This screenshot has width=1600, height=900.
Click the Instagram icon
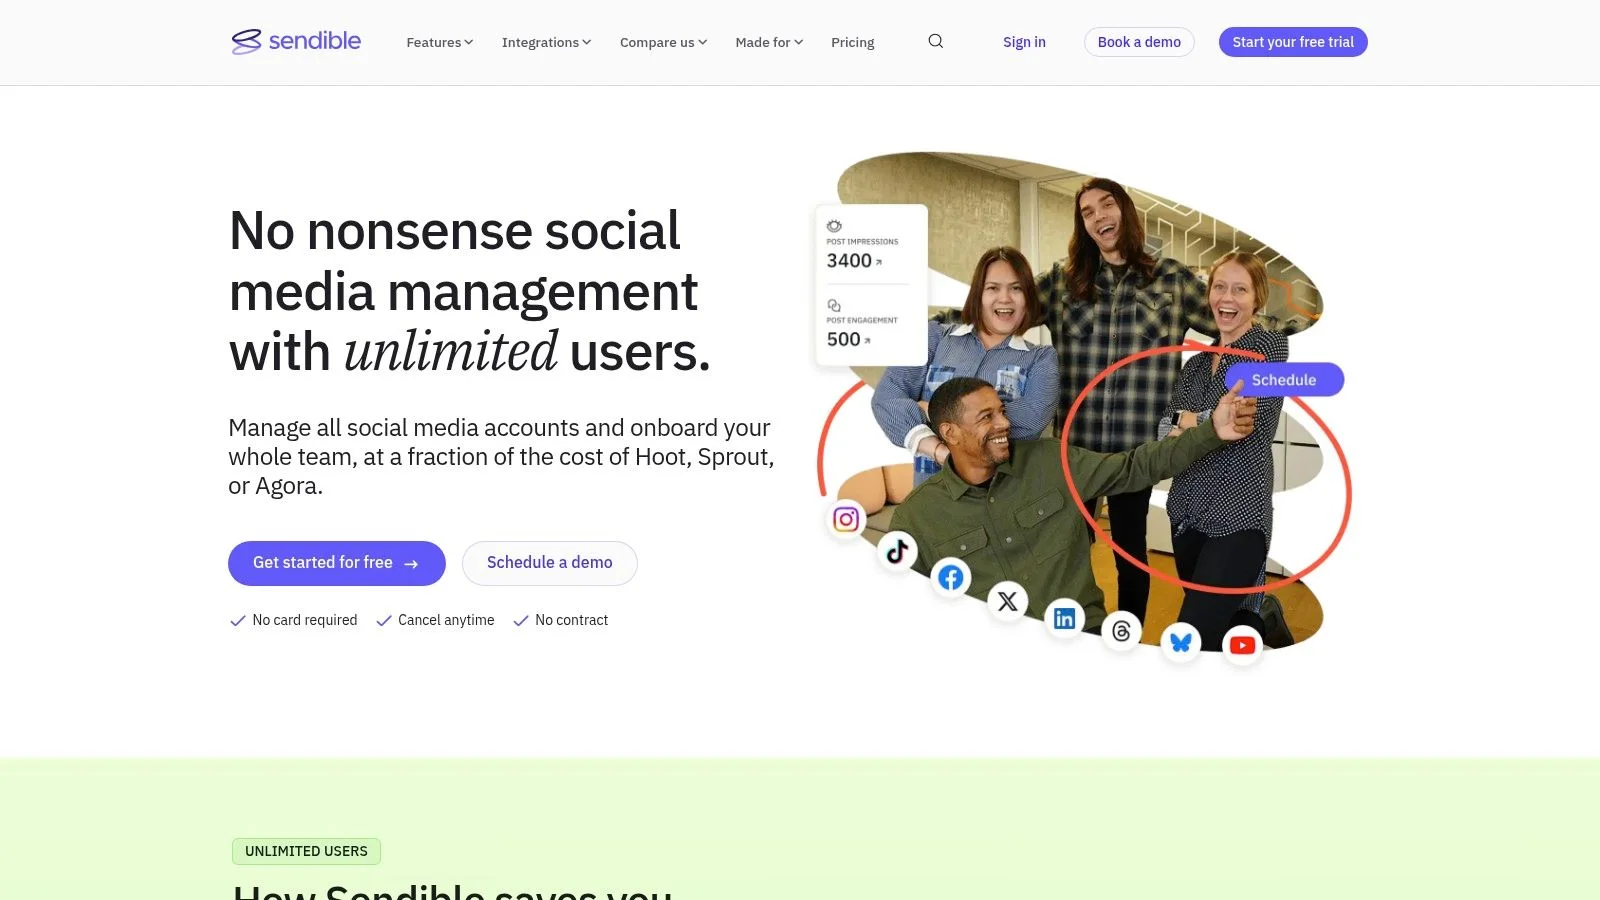pos(846,519)
